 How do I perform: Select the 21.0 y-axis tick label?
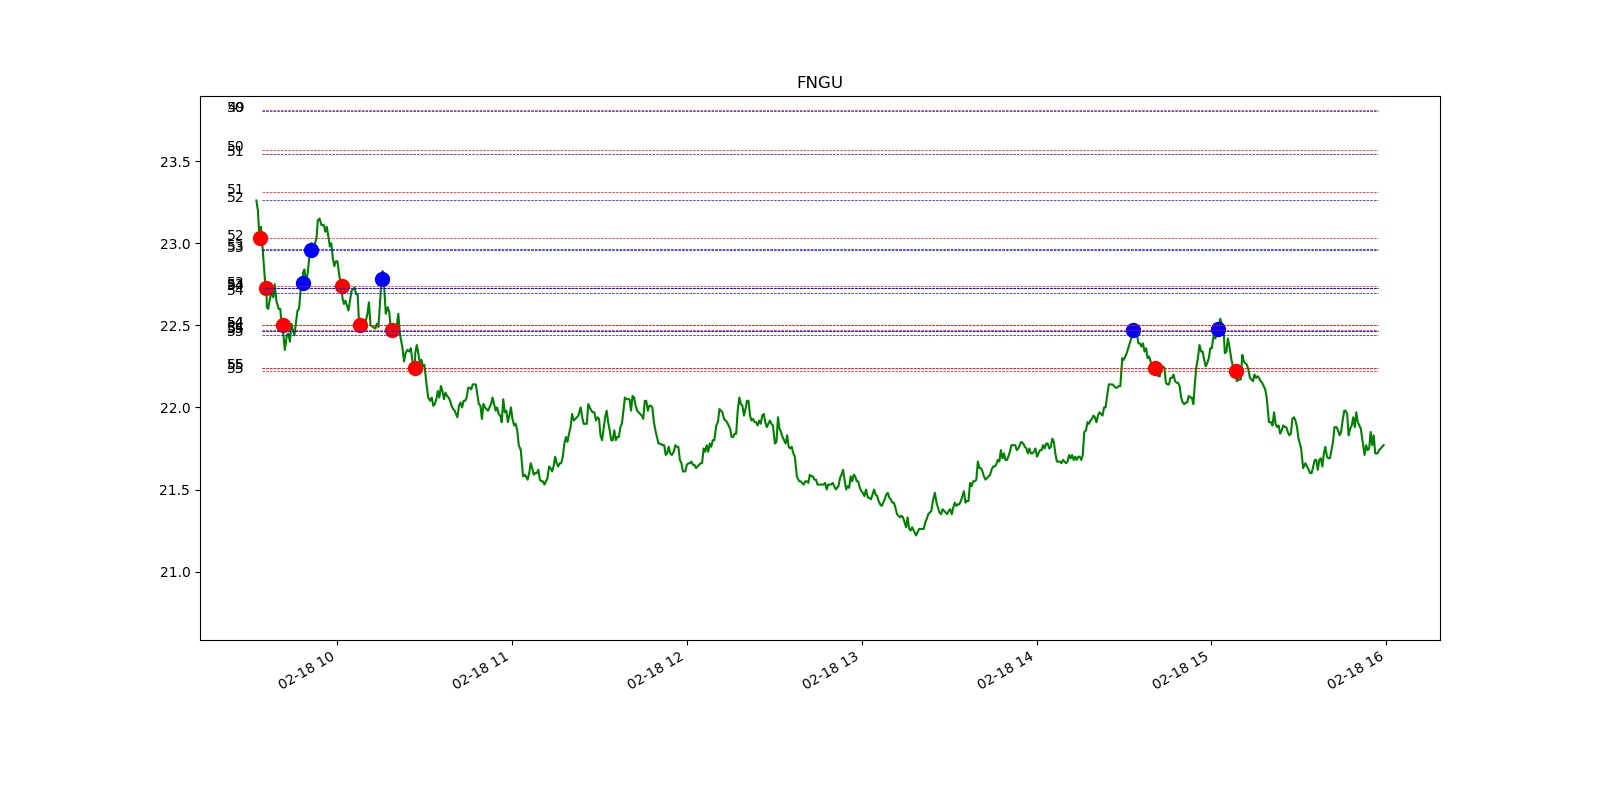point(175,572)
